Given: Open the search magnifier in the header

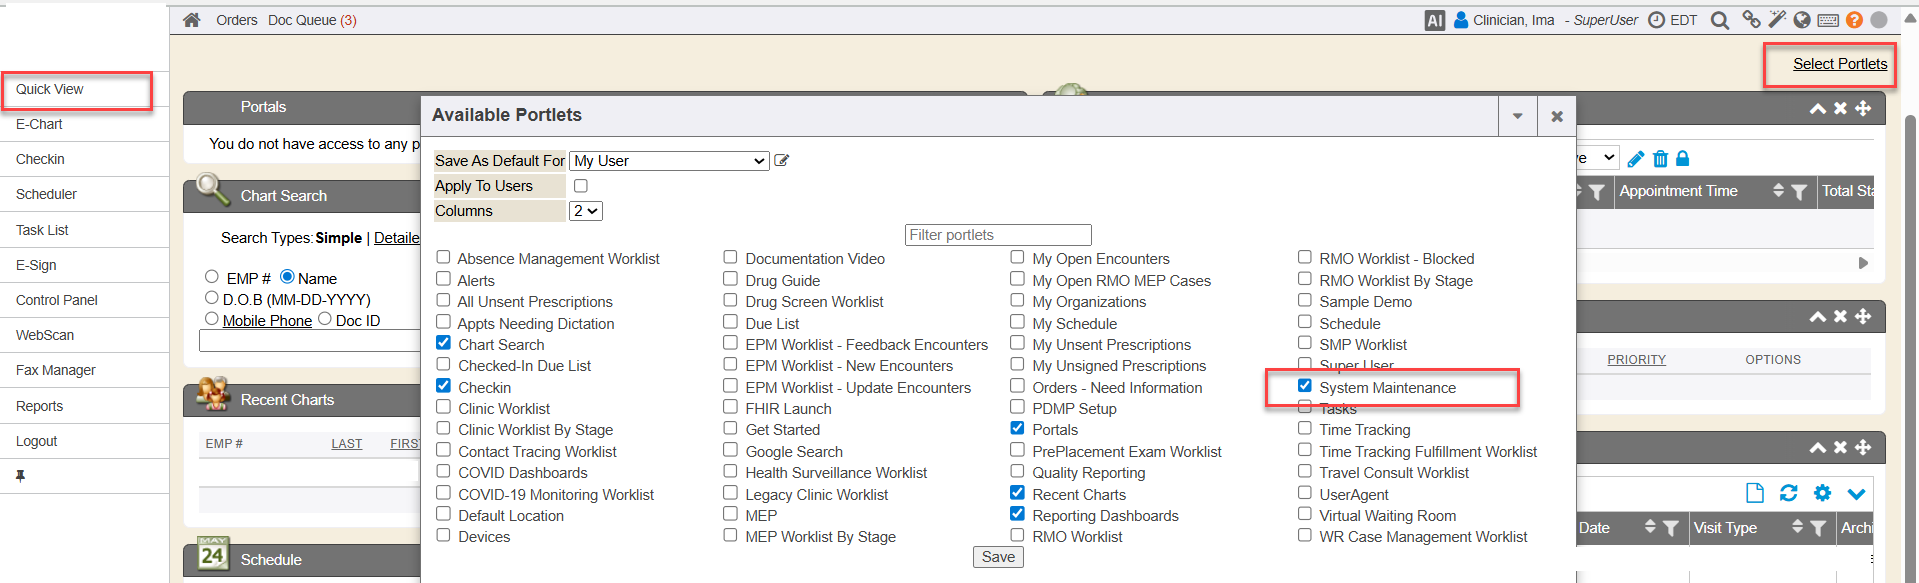Looking at the screenshot, I should pos(1719,20).
